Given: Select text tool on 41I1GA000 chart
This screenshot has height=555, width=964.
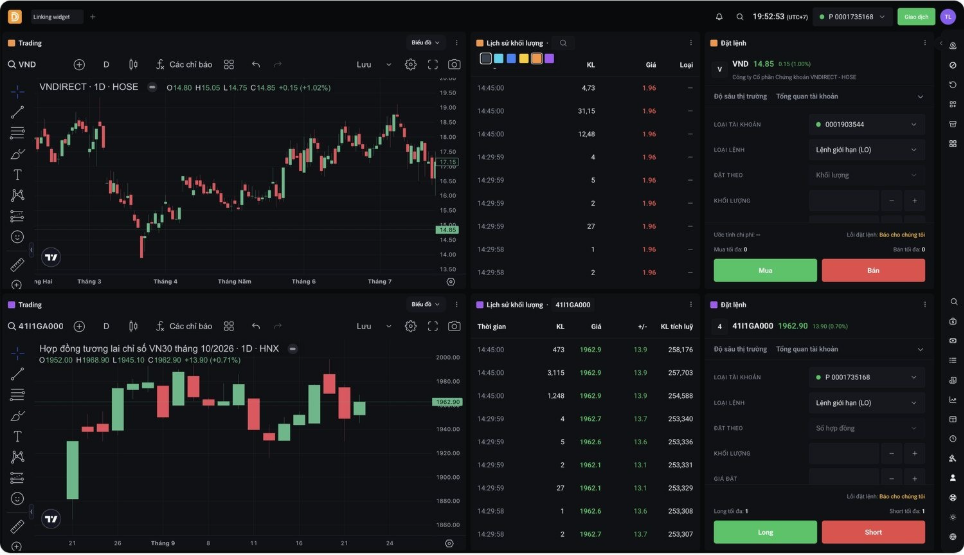Looking at the screenshot, I should point(17,436).
